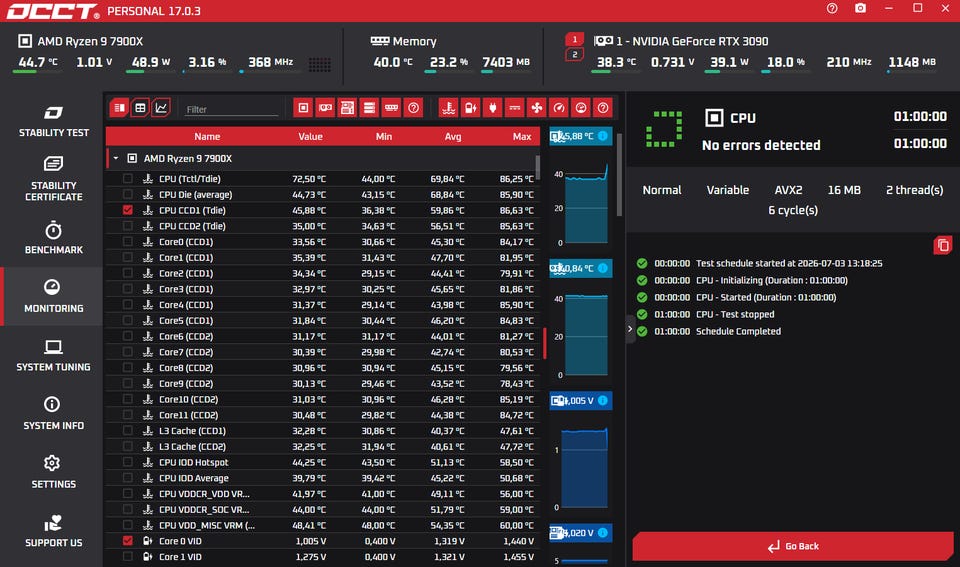The height and width of the screenshot is (567, 960).
Task: Open the Monitoring section
Action: pos(53,296)
